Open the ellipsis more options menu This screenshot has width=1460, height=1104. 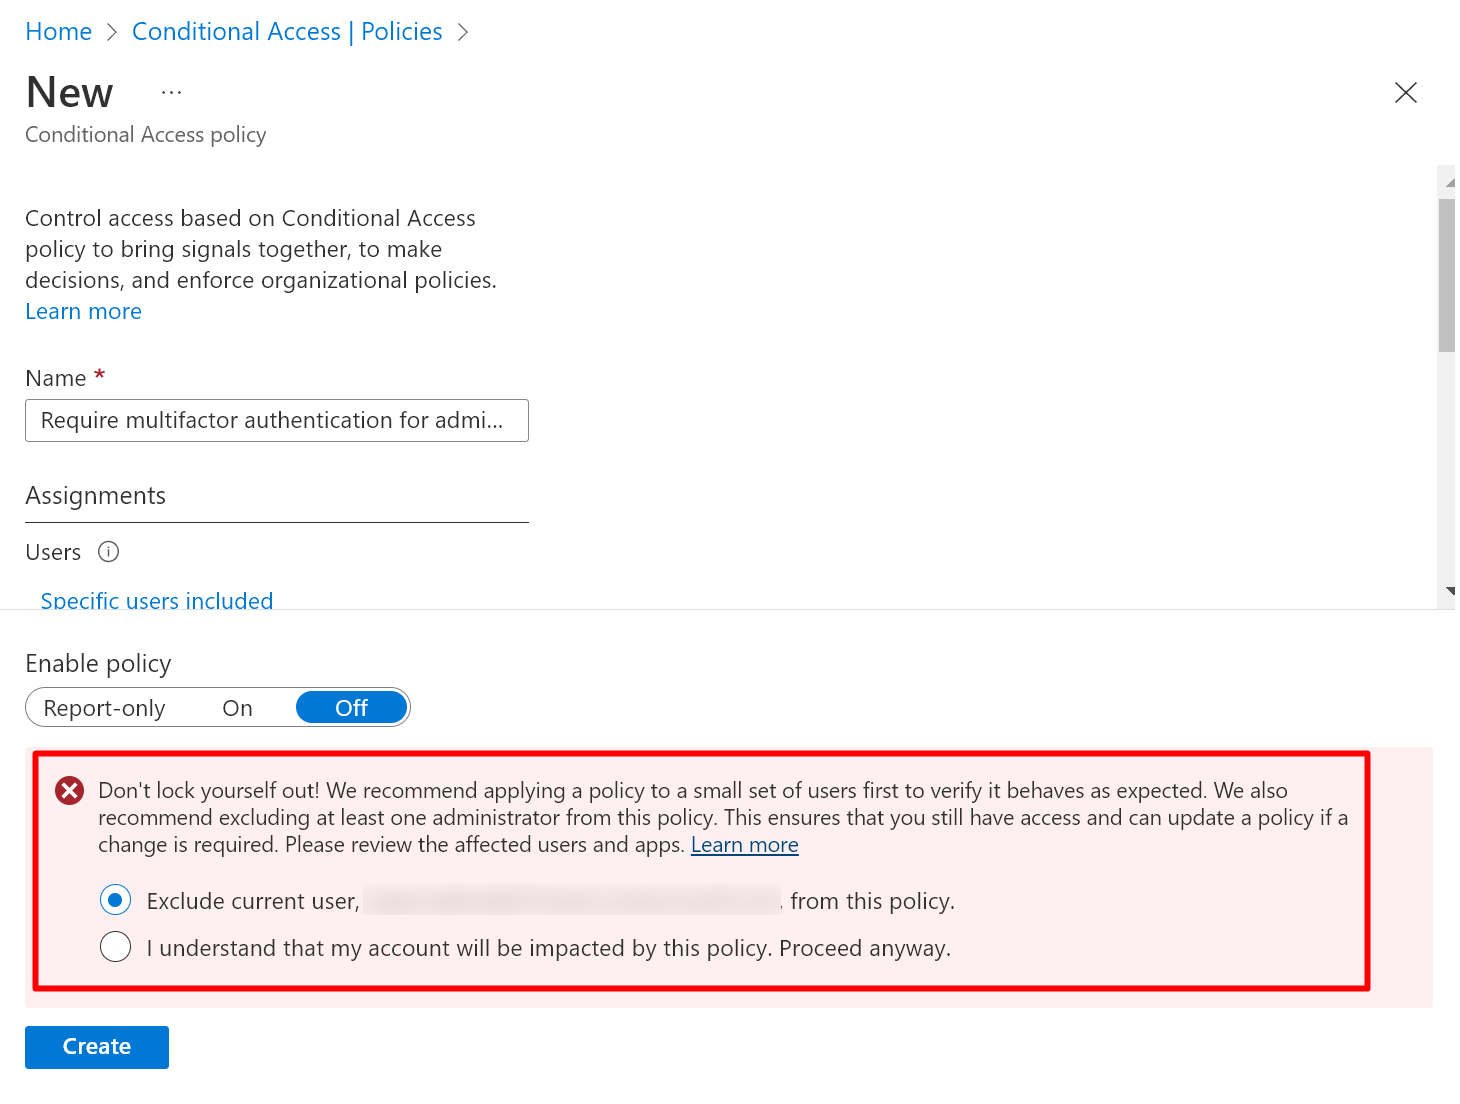coord(172,93)
